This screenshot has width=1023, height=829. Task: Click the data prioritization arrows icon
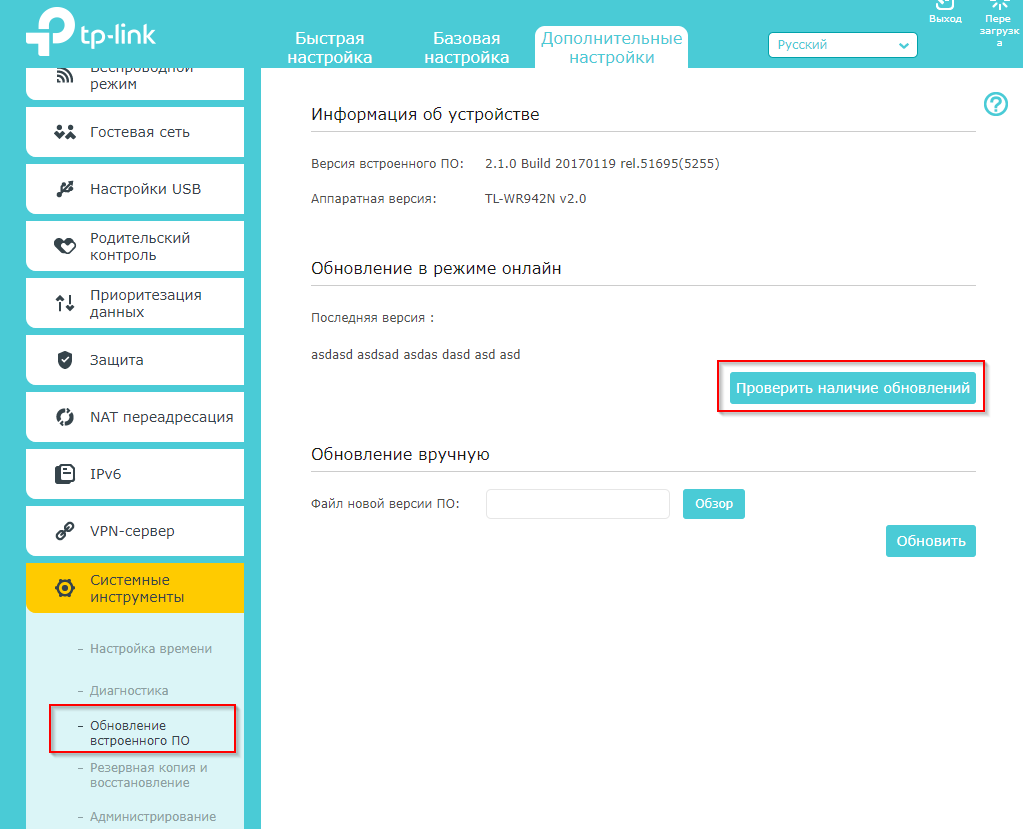[65, 303]
